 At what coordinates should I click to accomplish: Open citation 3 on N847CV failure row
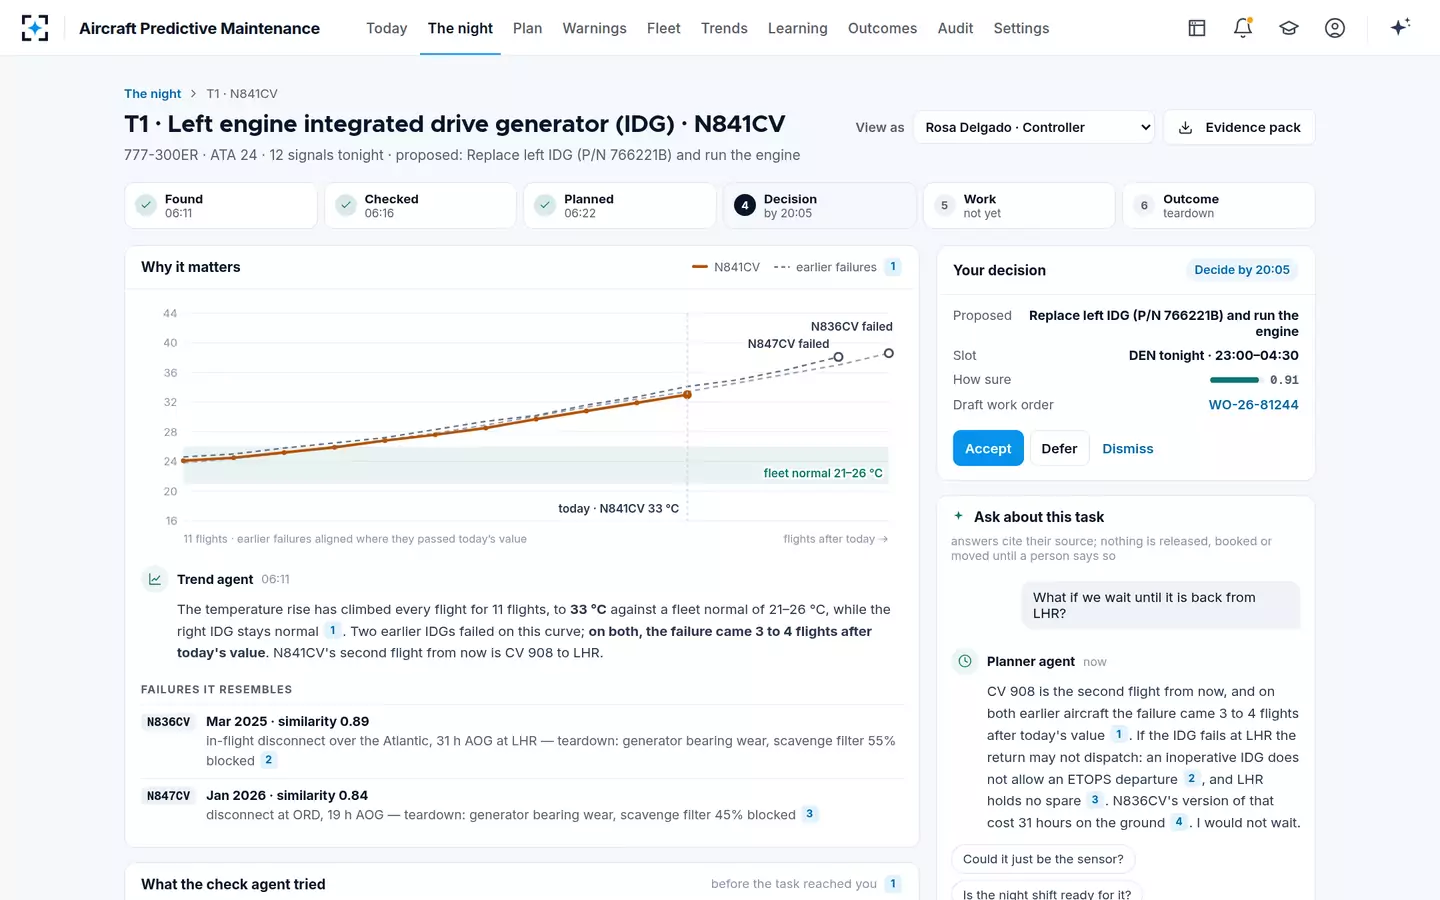810,814
